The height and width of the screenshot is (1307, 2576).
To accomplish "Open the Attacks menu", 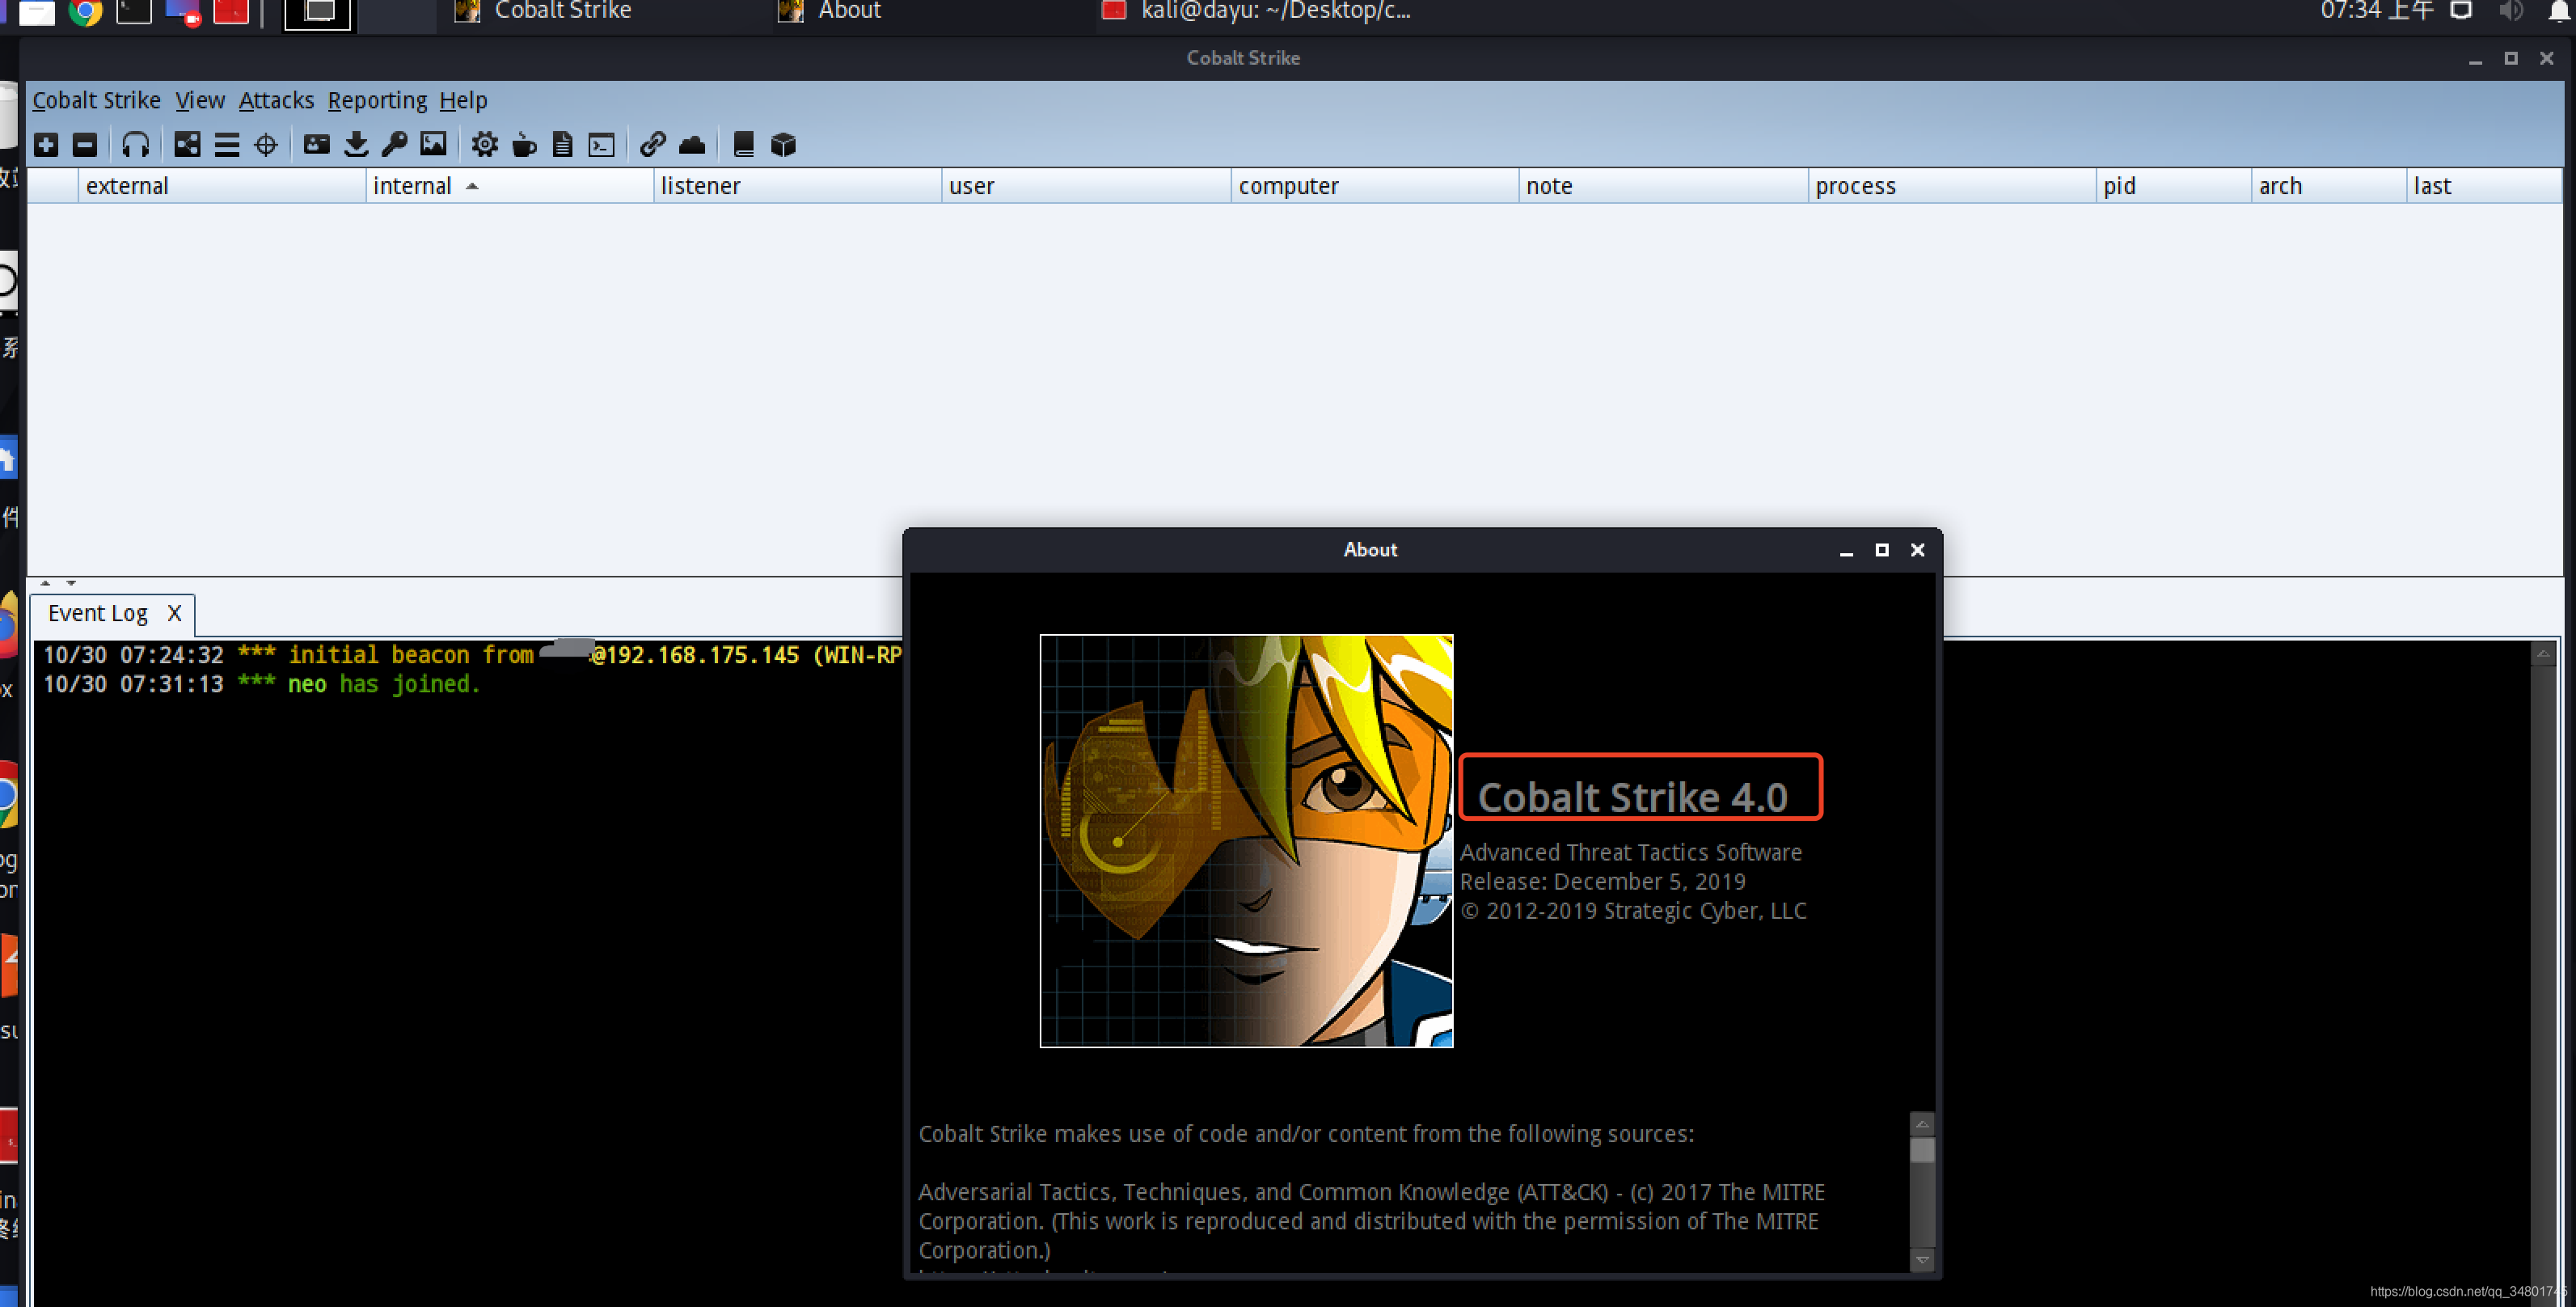I will (276, 100).
